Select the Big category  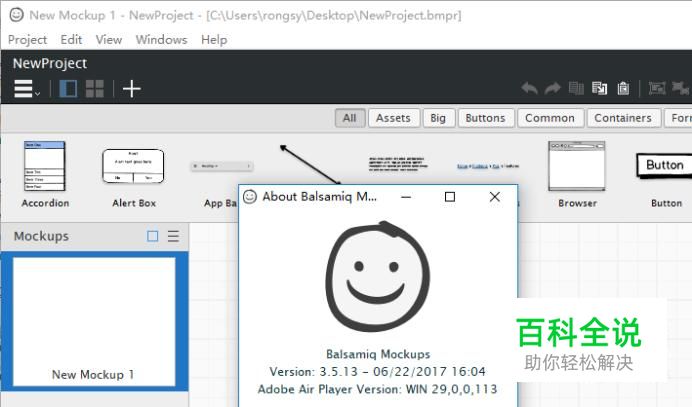[x=438, y=118]
